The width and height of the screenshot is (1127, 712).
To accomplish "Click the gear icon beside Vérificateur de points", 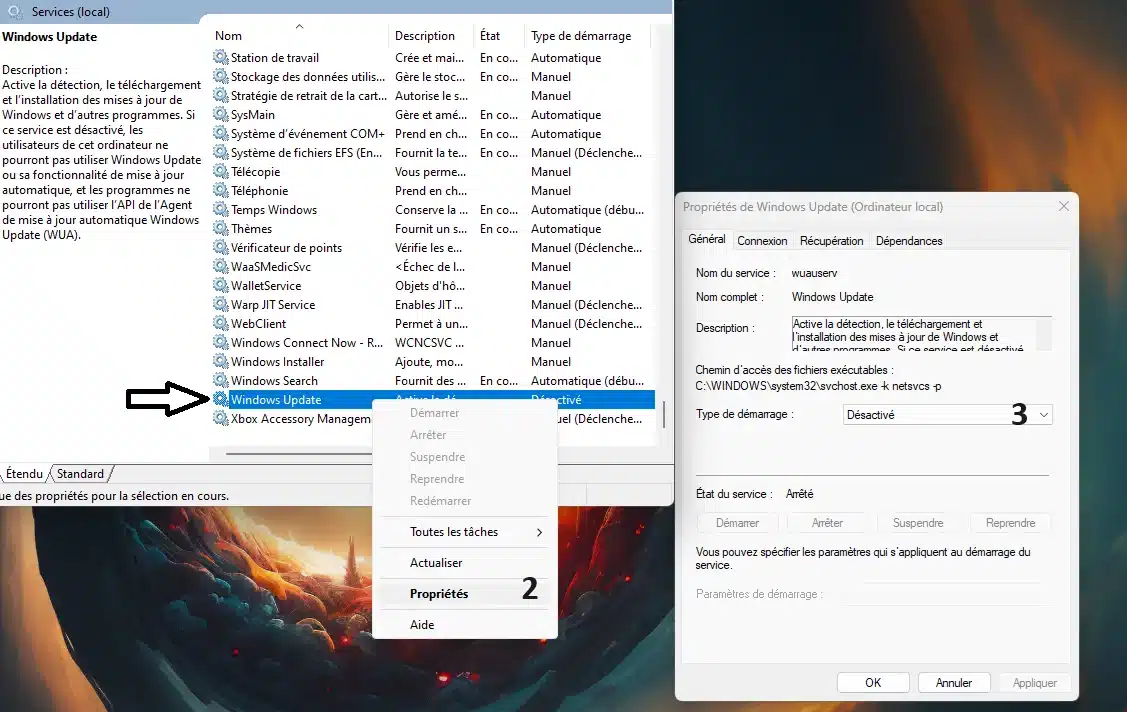I will point(221,247).
